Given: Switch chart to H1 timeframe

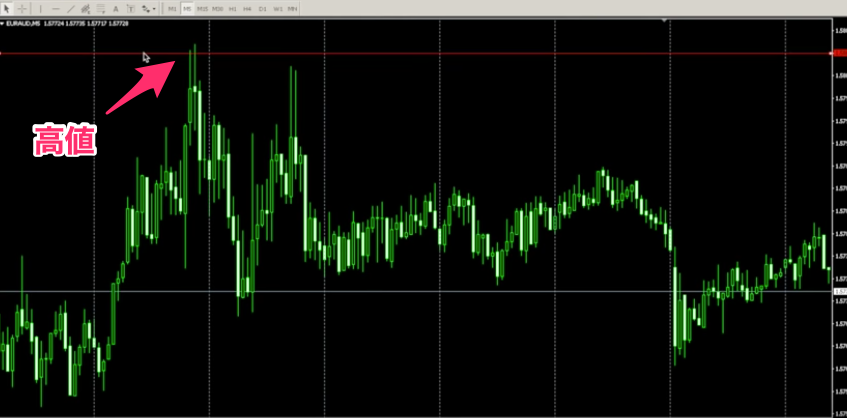Looking at the screenshot, I should 232,9.
